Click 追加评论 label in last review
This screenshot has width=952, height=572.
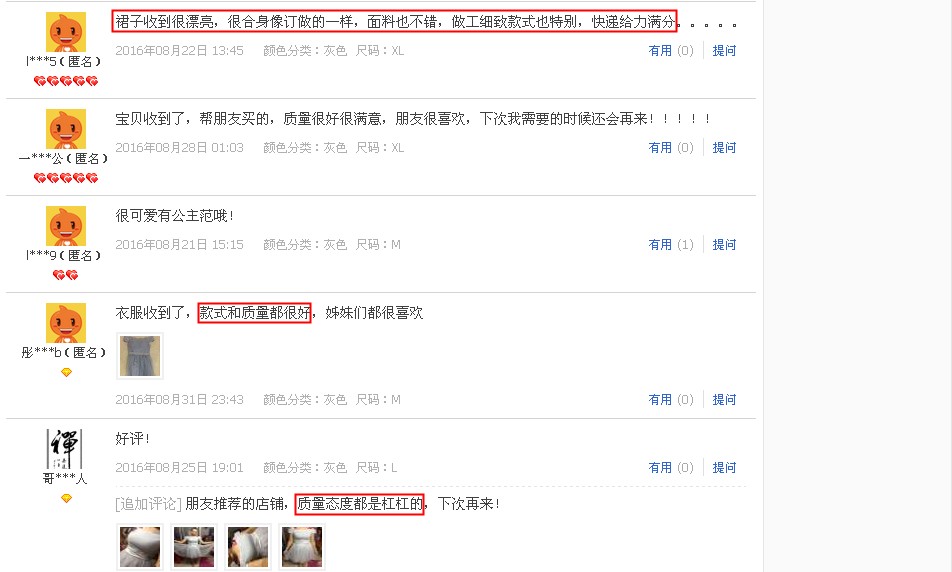pyautogui.click(x=148, y=503)
